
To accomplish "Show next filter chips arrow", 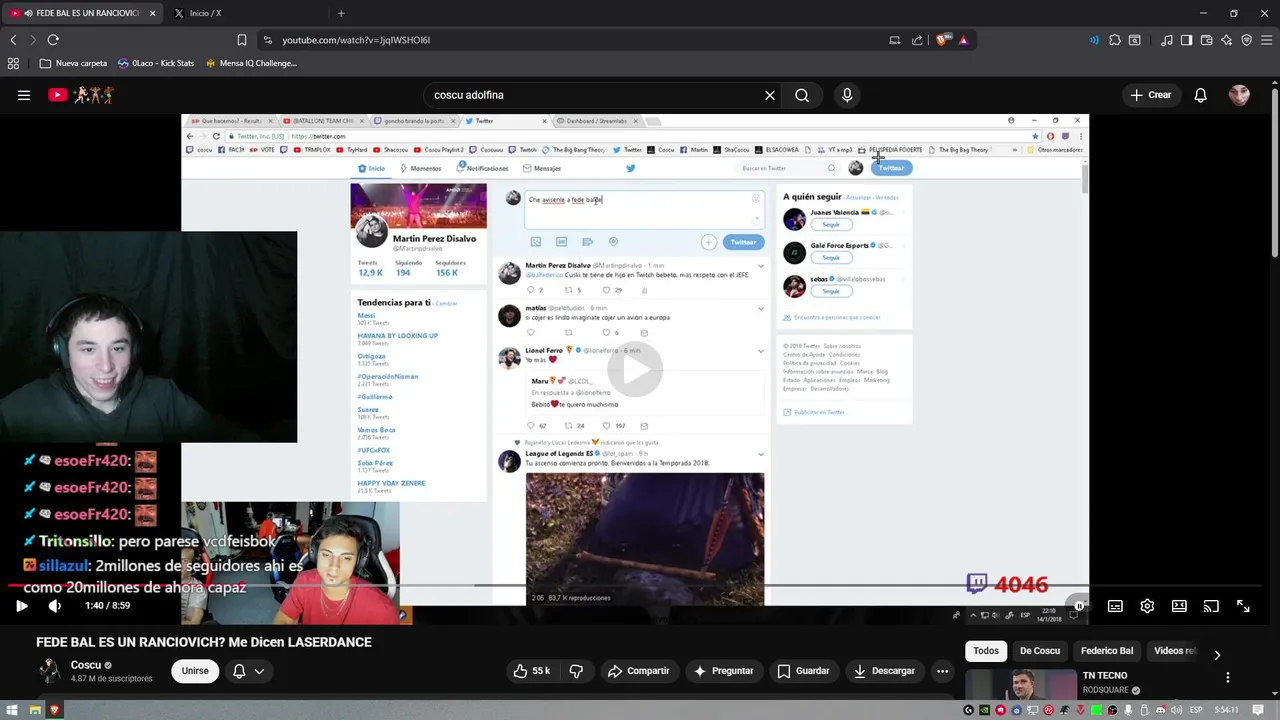I will (x=1217, y=654).
